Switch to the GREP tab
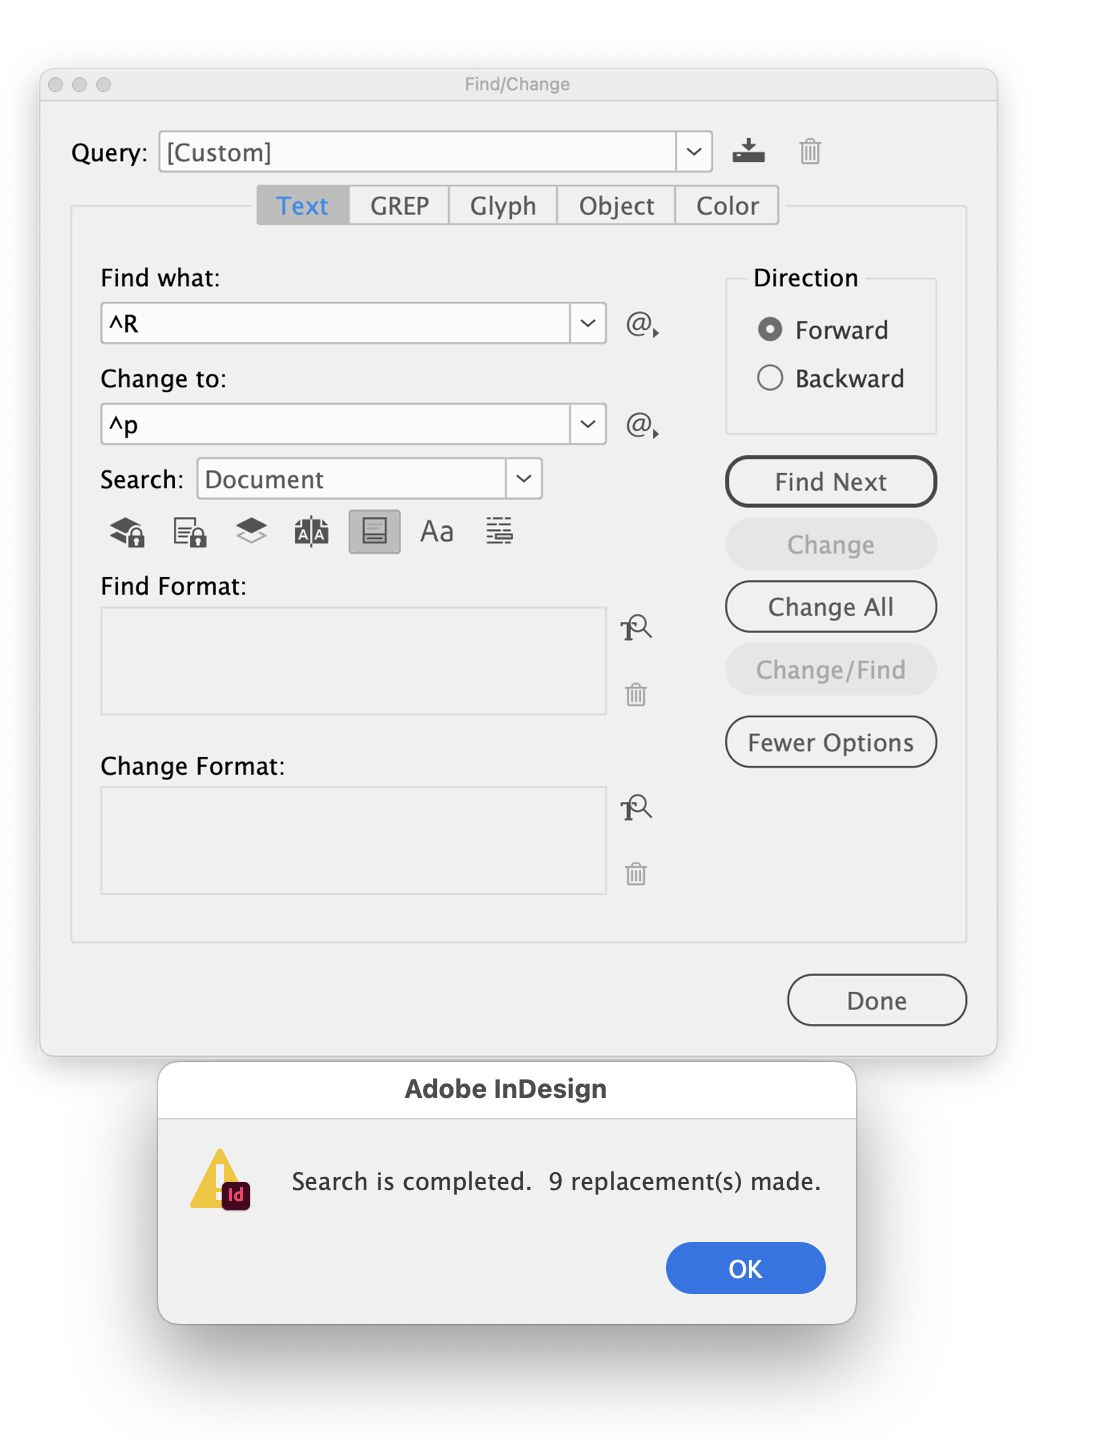Image resolution: width=1094 pixels, height=1440 pixels. (399, 205)
